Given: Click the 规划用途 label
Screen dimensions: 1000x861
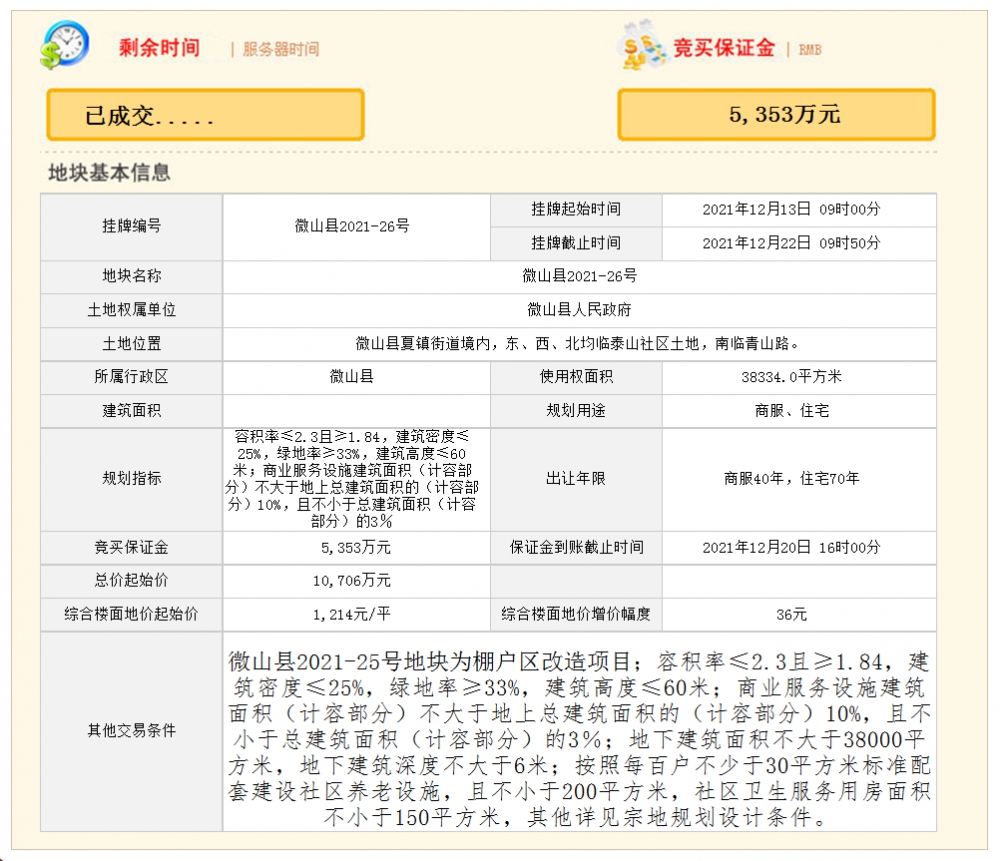Looking at the screenshot, I should coord(576,411).
